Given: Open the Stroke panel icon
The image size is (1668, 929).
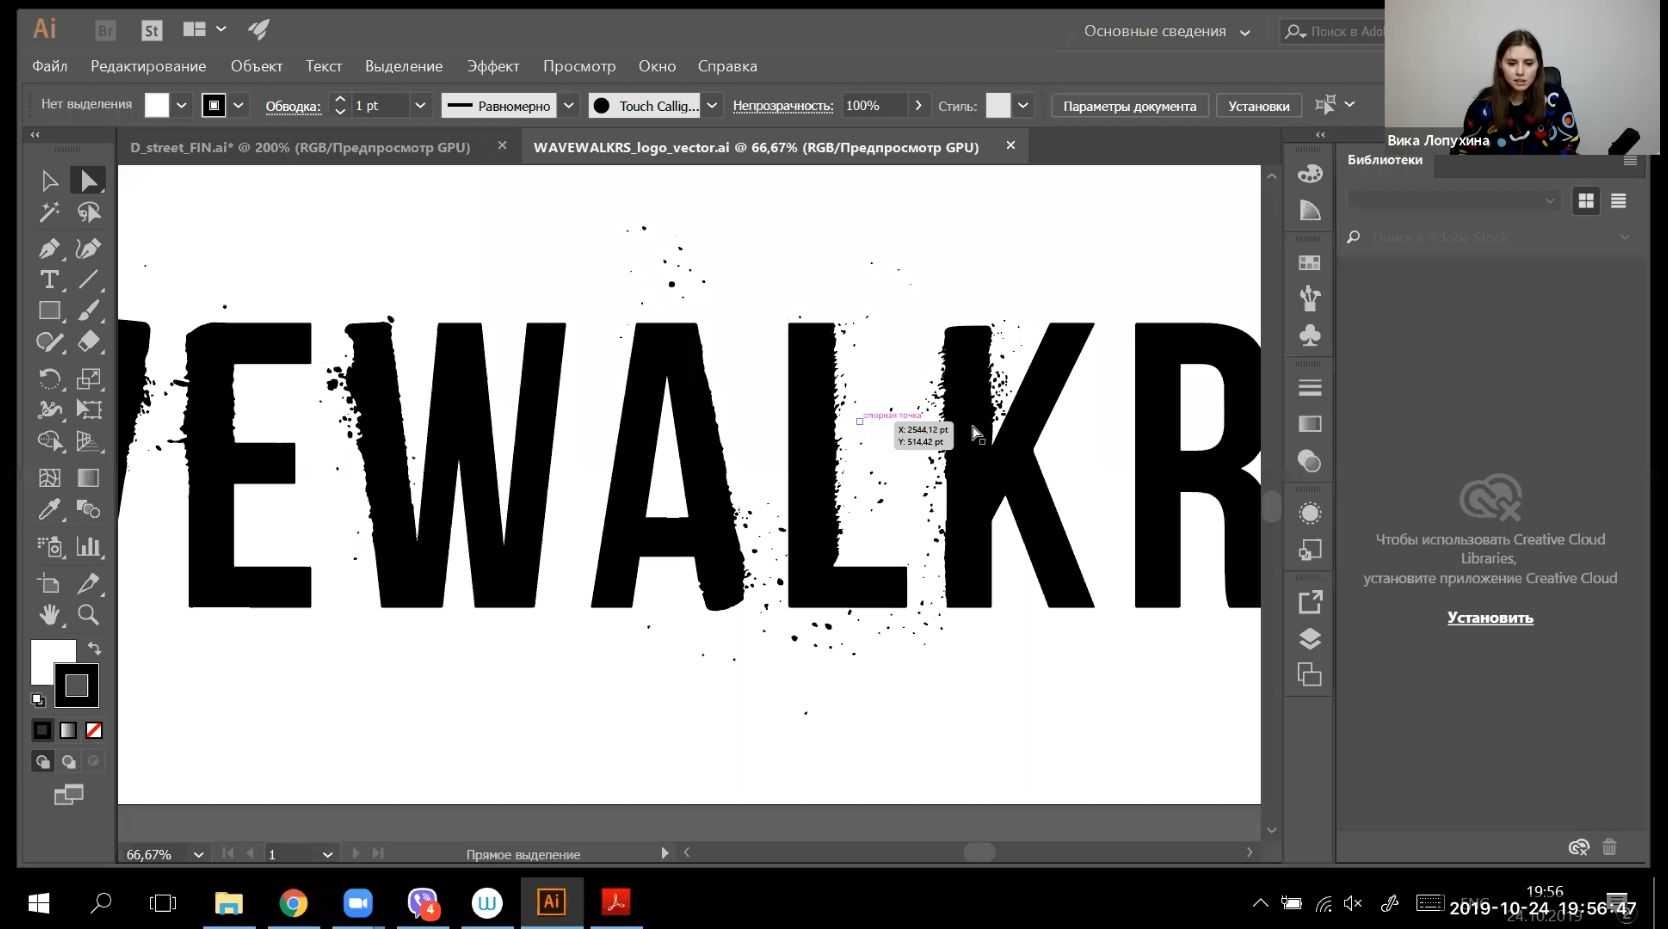Looking at the screenshot, I should 1310,387.
